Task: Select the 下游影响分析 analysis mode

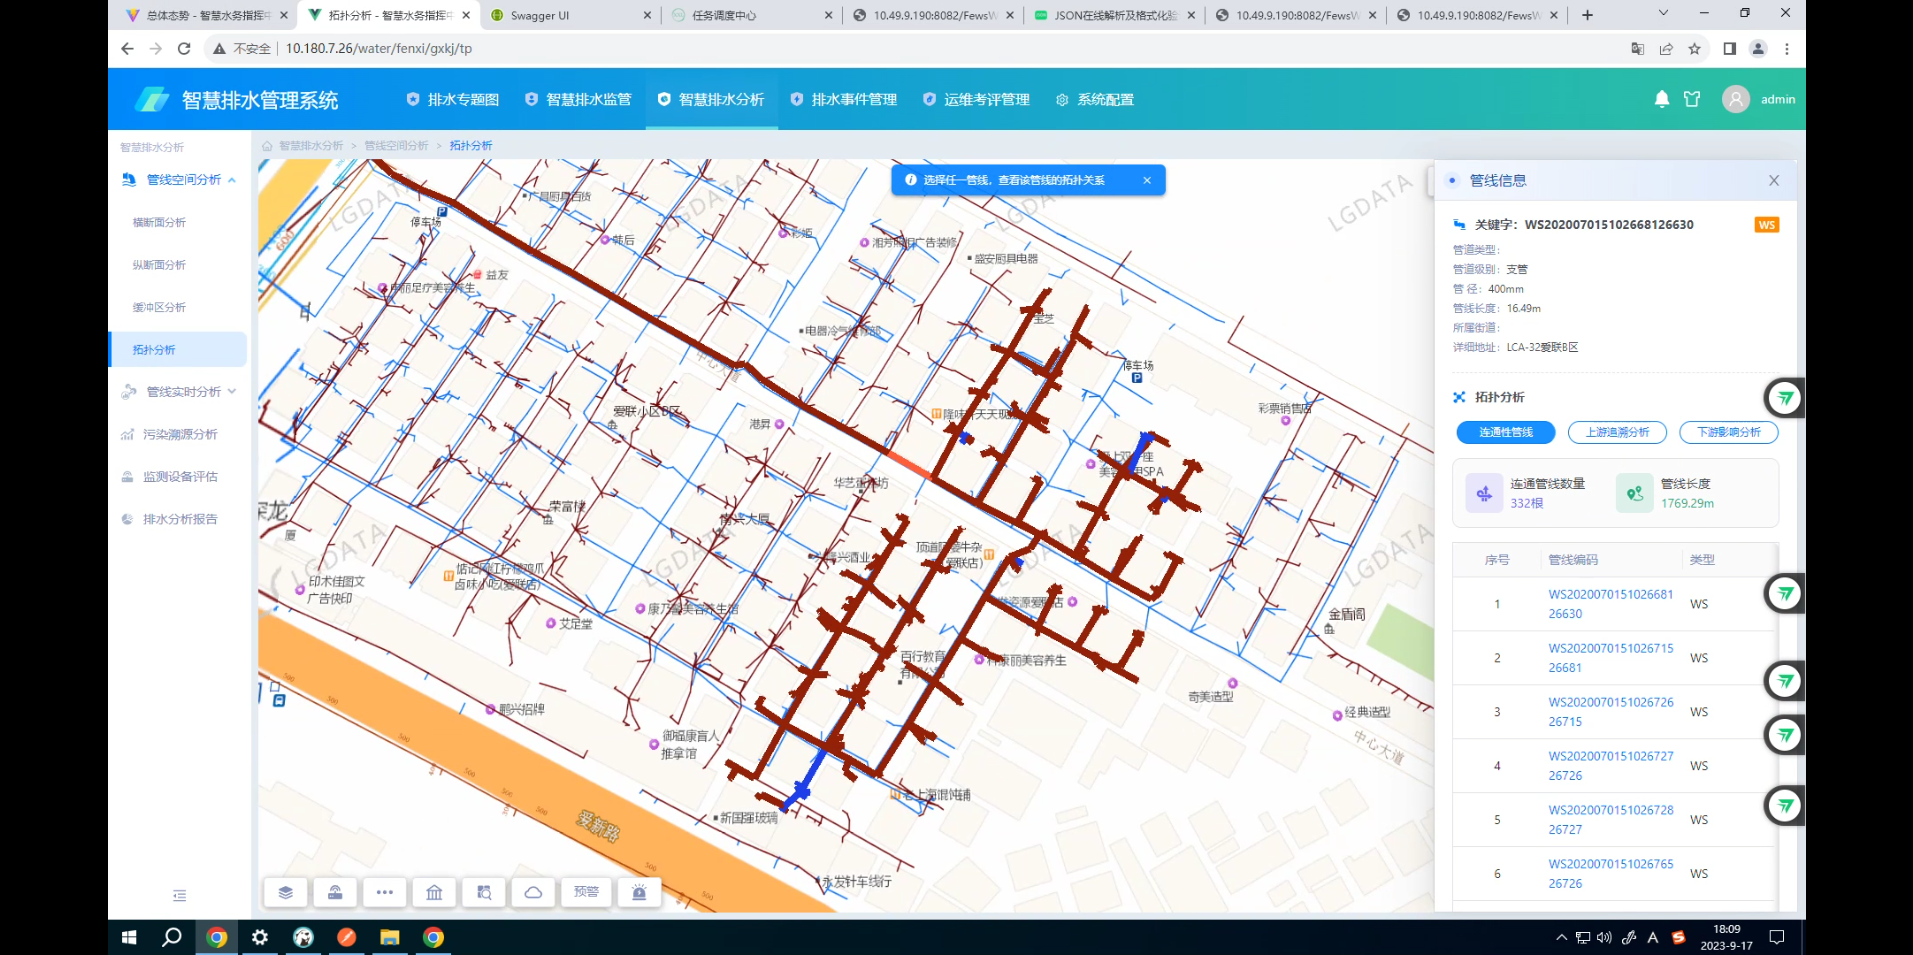Action: point(1729,432)
